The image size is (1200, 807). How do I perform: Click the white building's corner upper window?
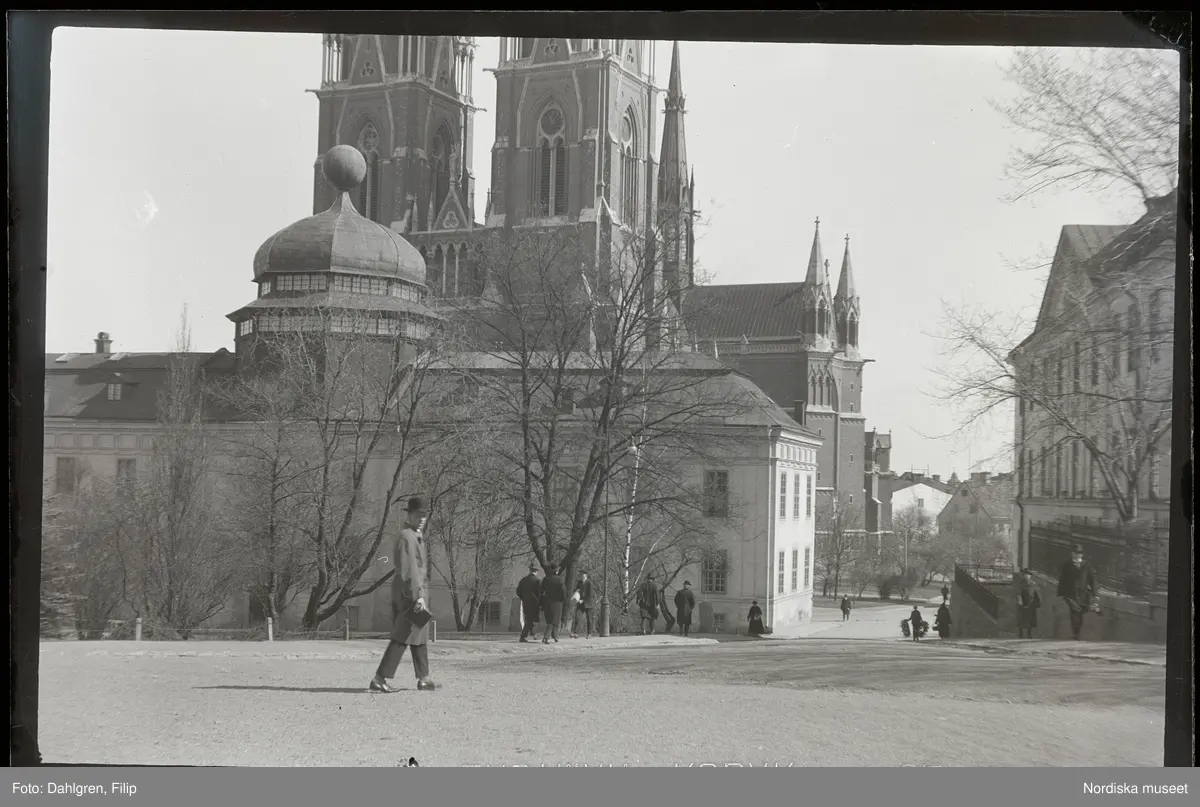tap(715, 493)
